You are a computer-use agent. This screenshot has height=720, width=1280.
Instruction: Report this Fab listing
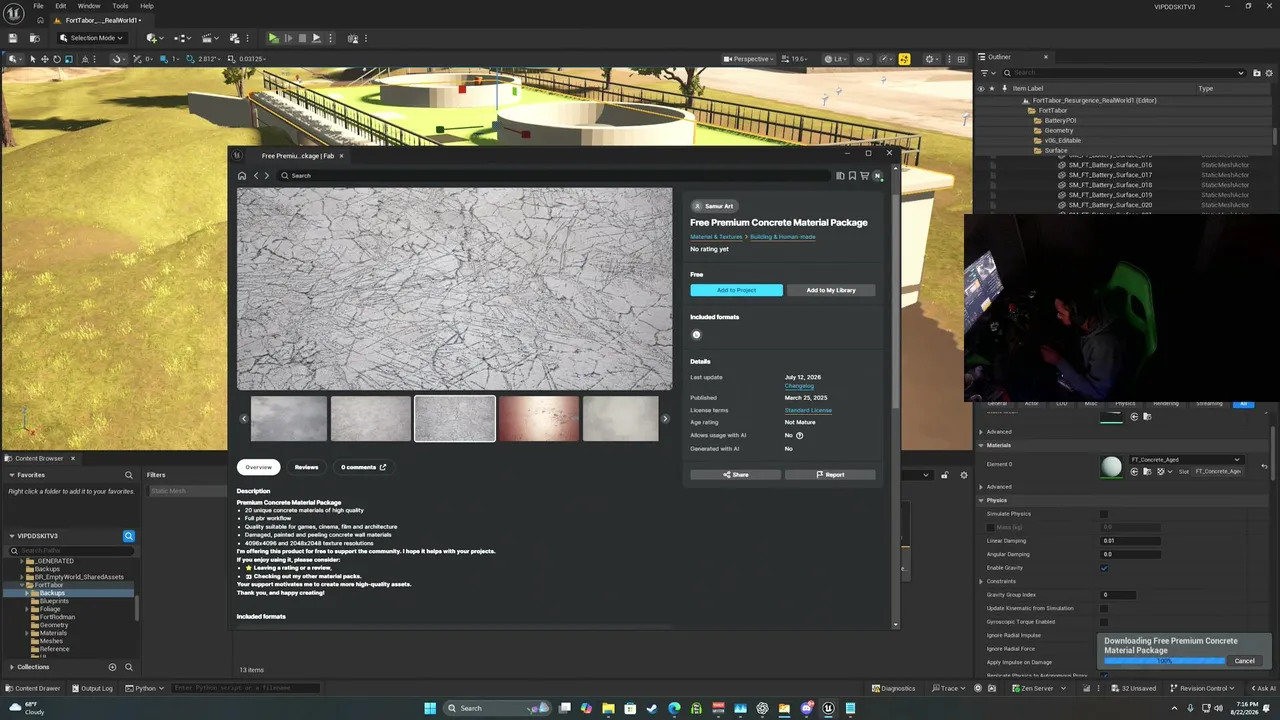coord(830,475)
